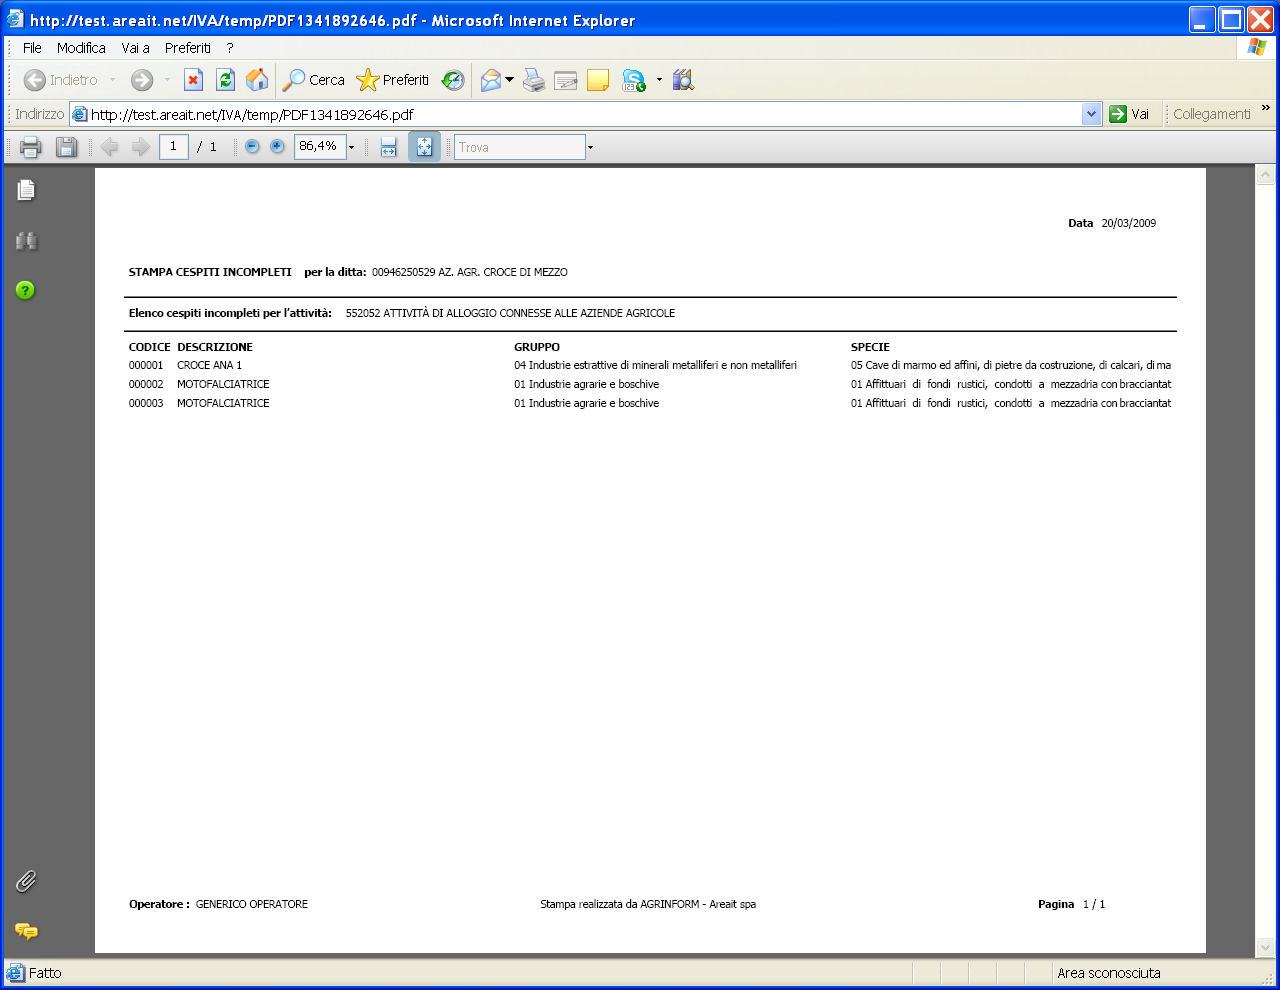Open the comments panel icon
This screenshot has width=1280, height=990.
coord(26,931)
